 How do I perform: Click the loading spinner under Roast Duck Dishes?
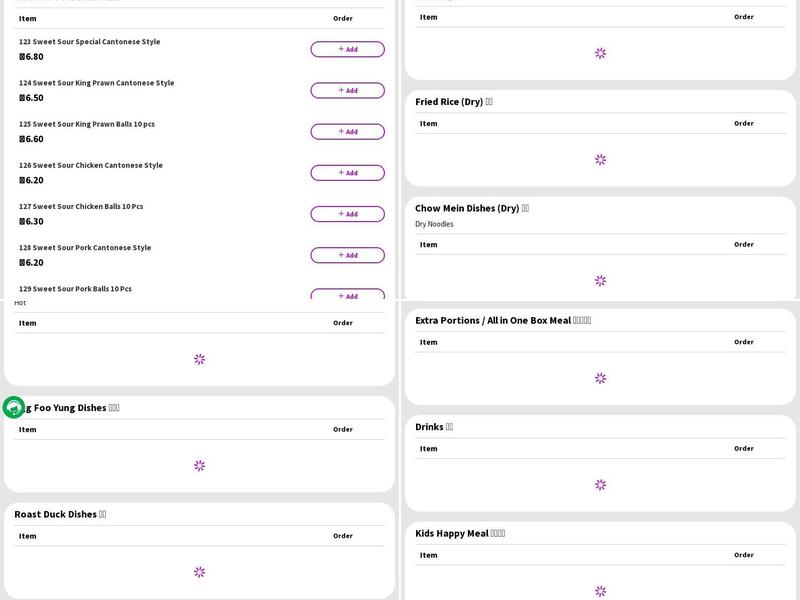pyautogui.click(x=199, y=572)
